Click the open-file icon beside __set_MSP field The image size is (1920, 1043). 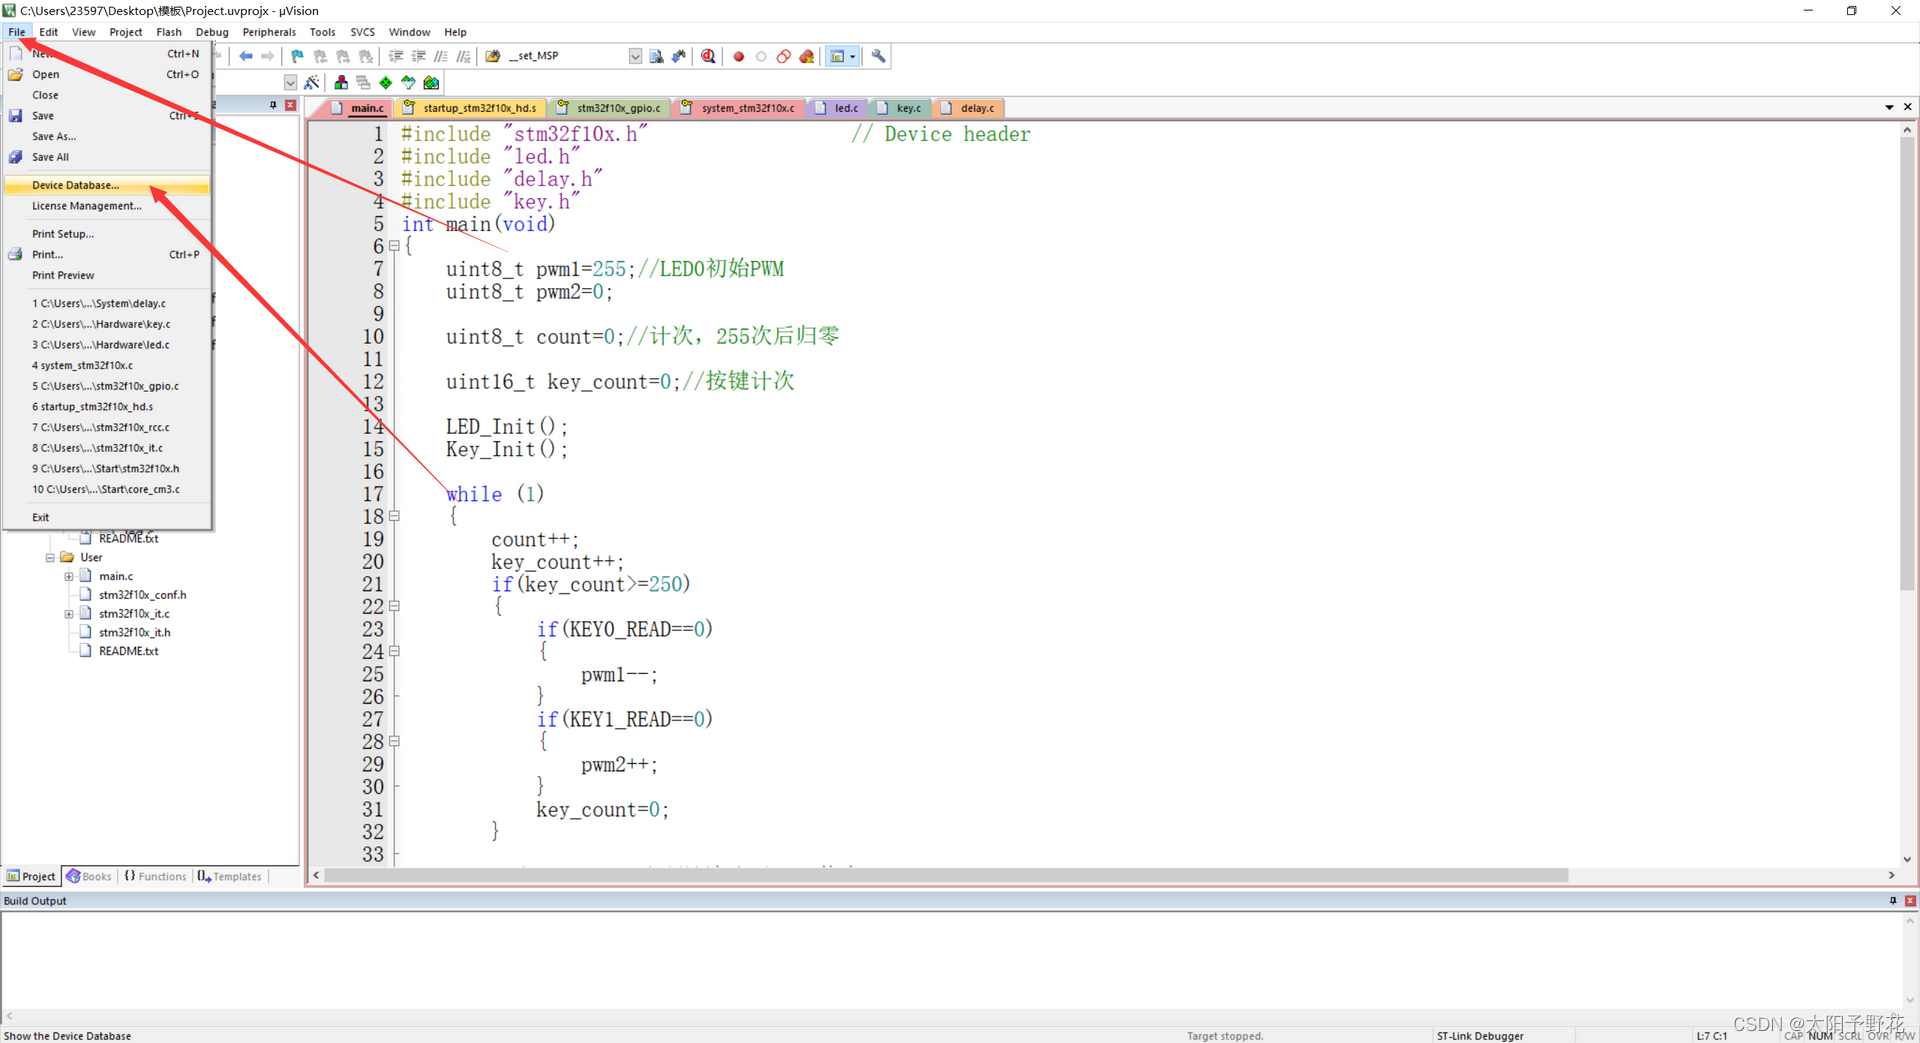click(493, 56)
